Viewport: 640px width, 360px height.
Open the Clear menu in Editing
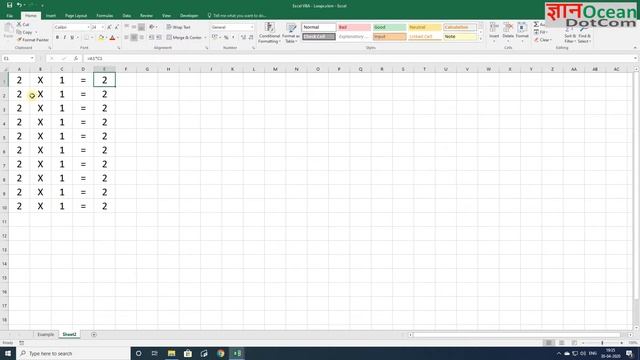543,40
